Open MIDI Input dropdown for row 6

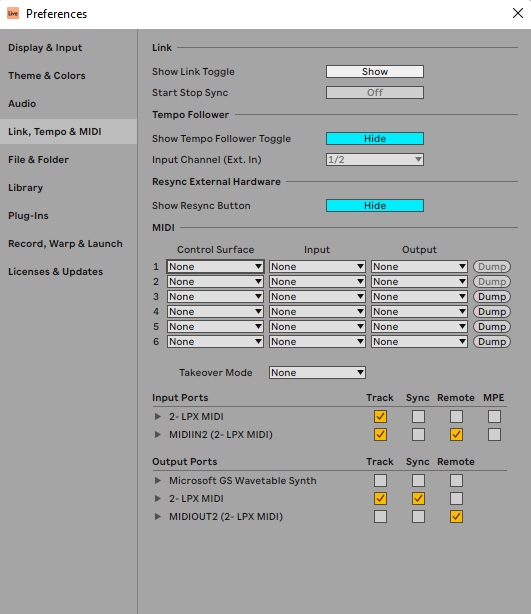(317, 342)
